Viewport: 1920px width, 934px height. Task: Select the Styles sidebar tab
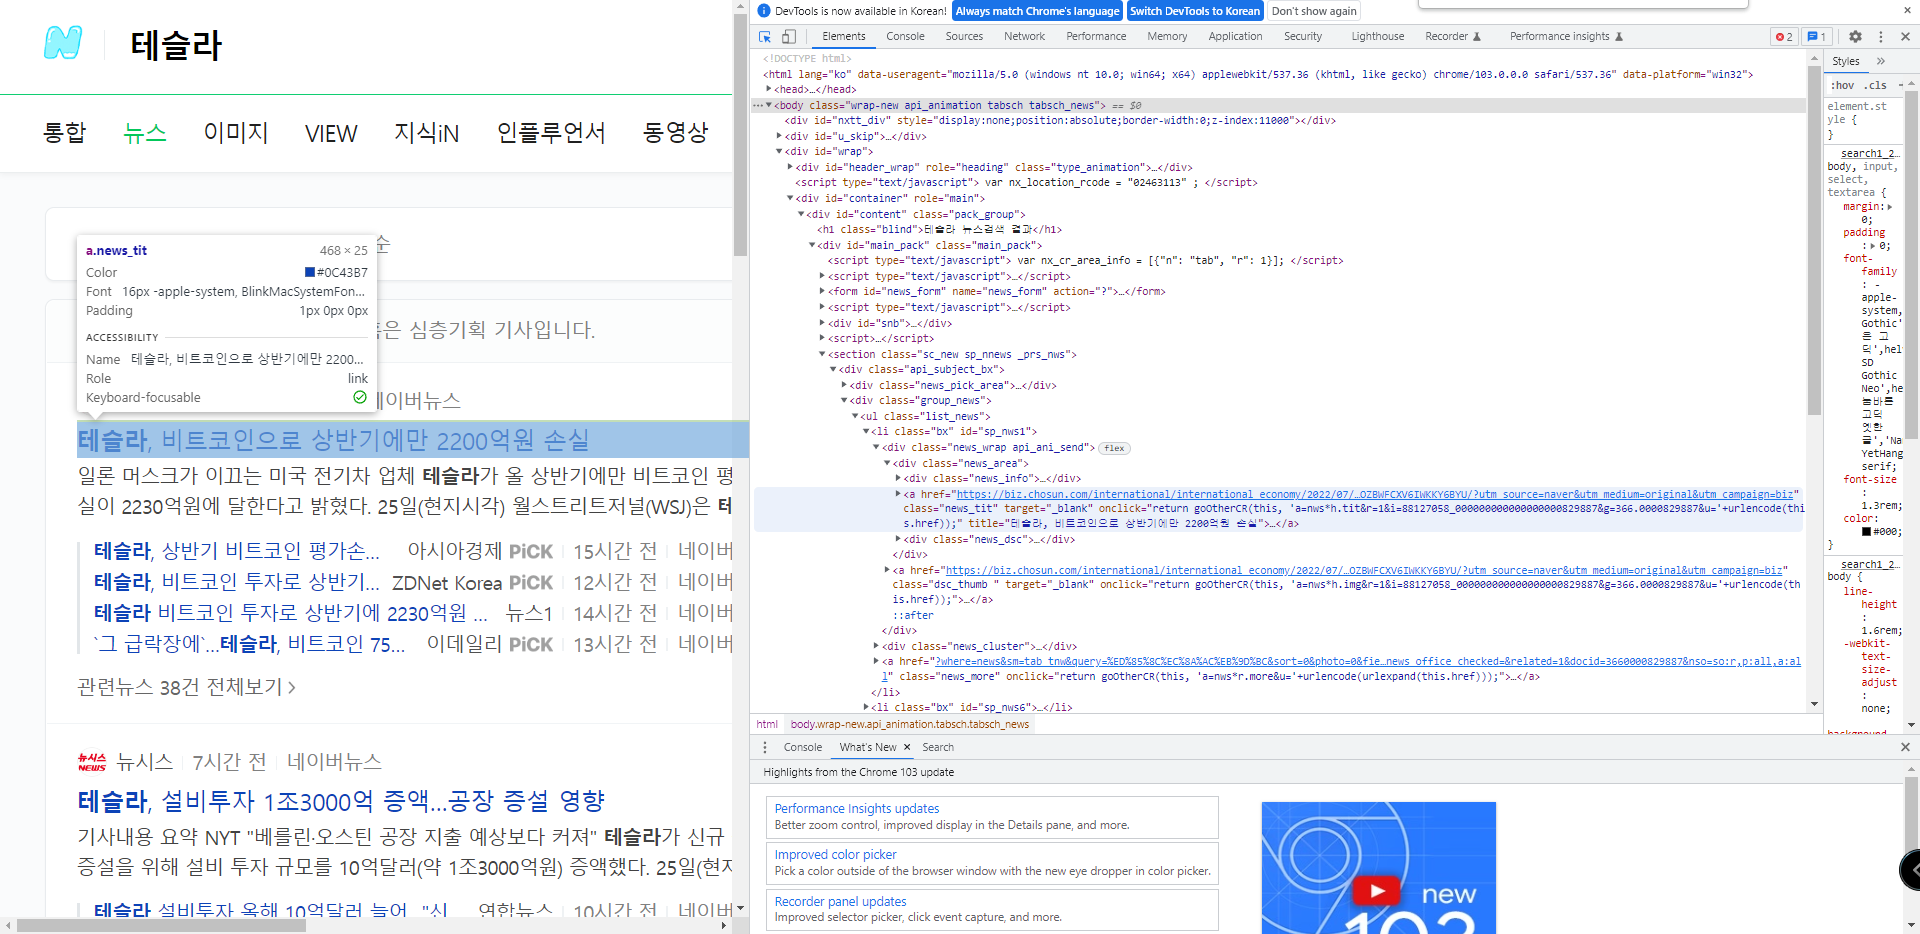1846,61
